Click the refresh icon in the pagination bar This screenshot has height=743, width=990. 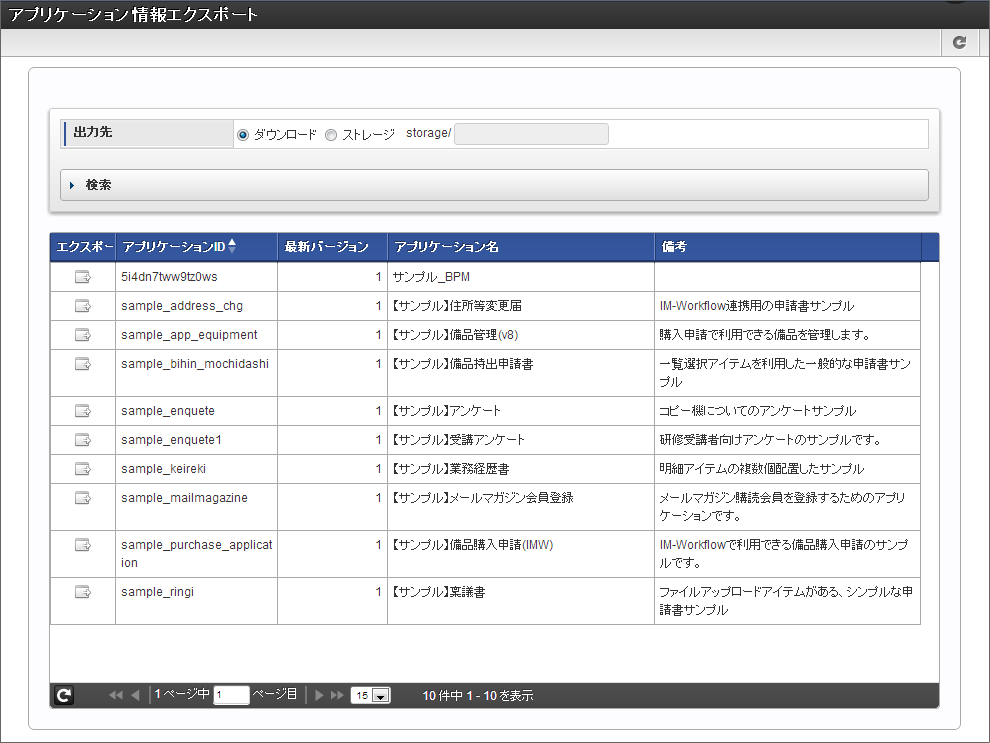[x=64, y=694]
